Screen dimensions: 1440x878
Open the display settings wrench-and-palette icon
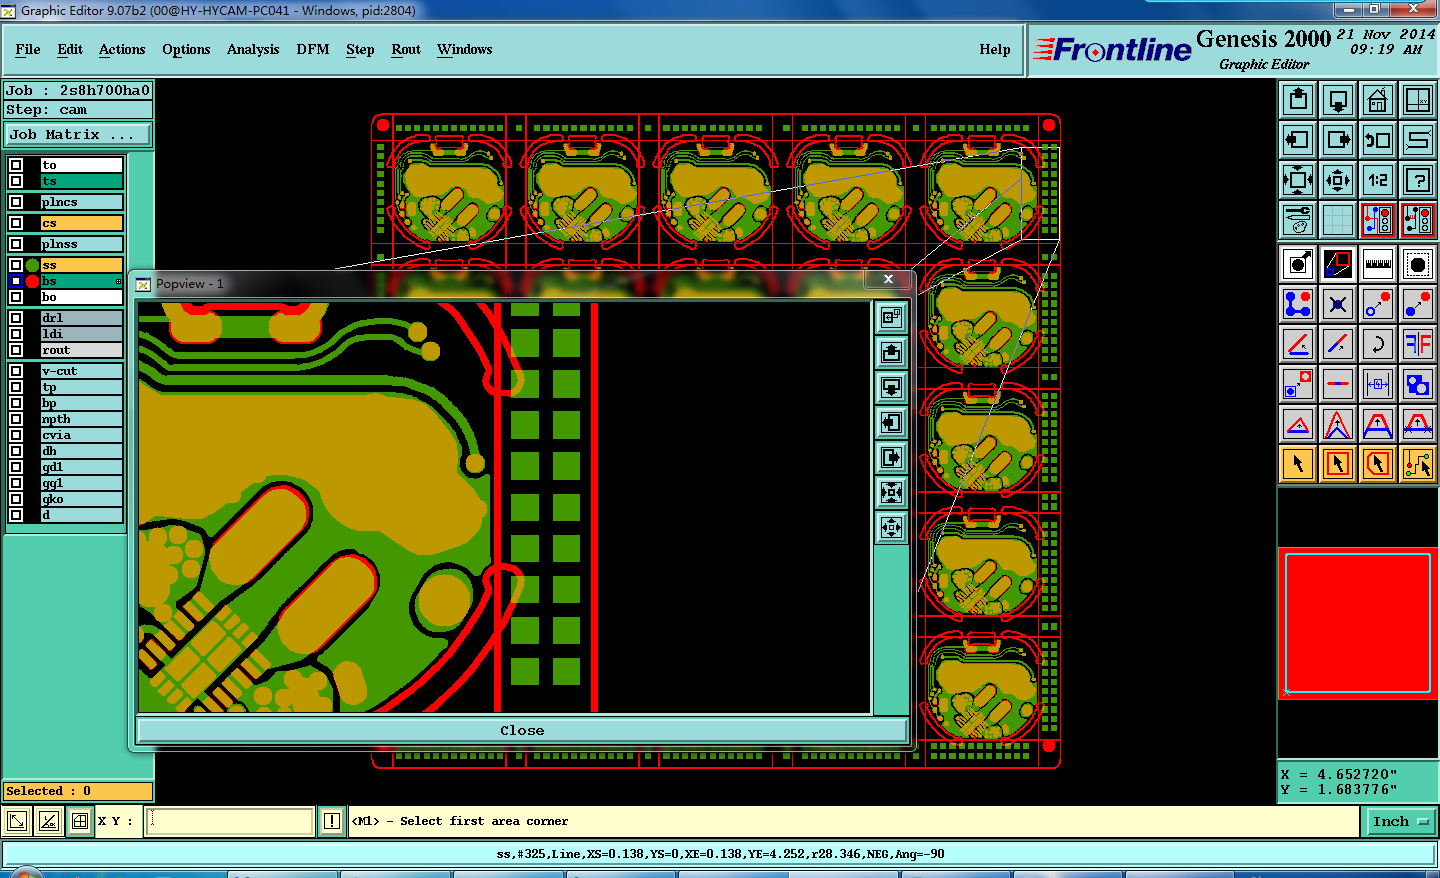(1298, 219)
